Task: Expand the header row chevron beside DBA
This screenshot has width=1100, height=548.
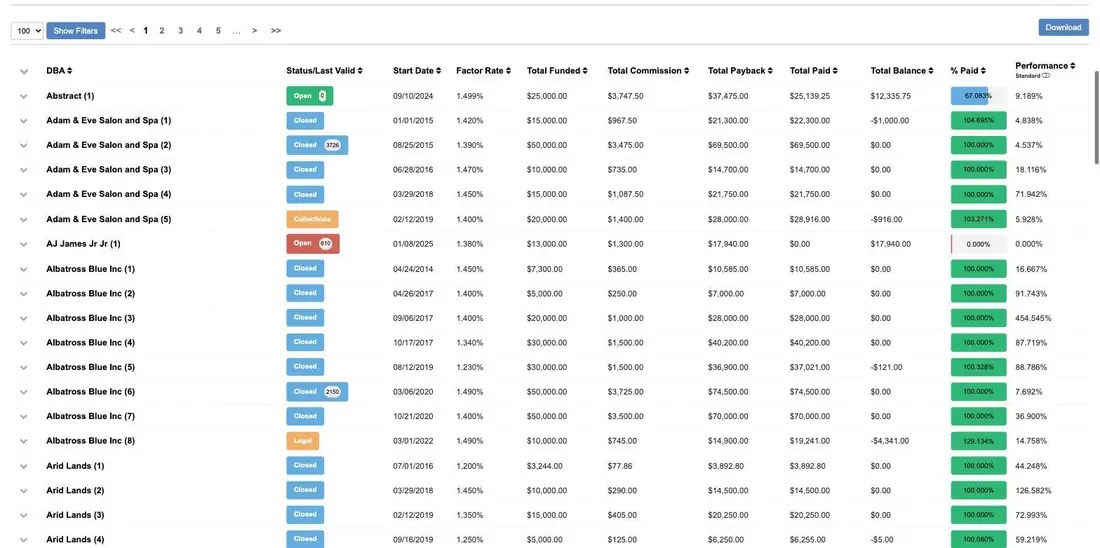Action: pos(24,72)
